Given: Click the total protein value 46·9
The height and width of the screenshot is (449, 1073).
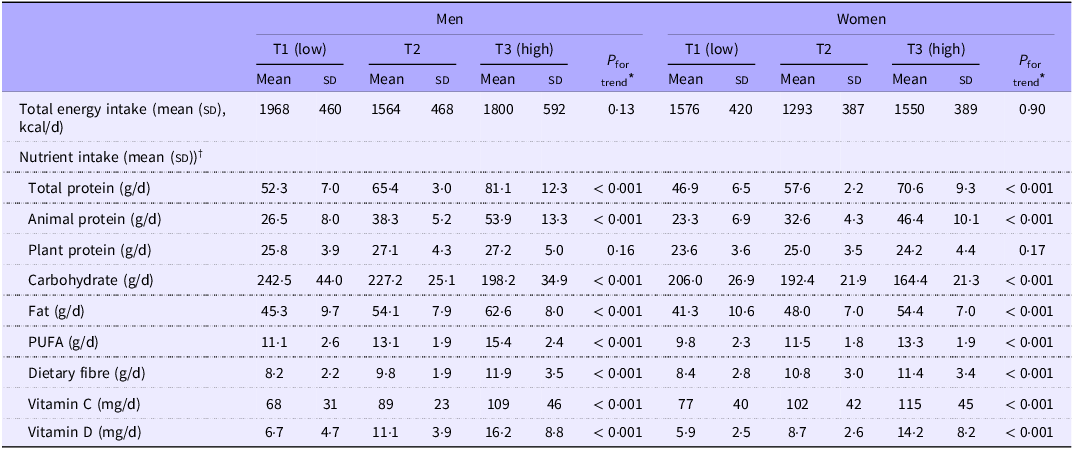Looking at the screenshot, I should (x=685, y=188).
